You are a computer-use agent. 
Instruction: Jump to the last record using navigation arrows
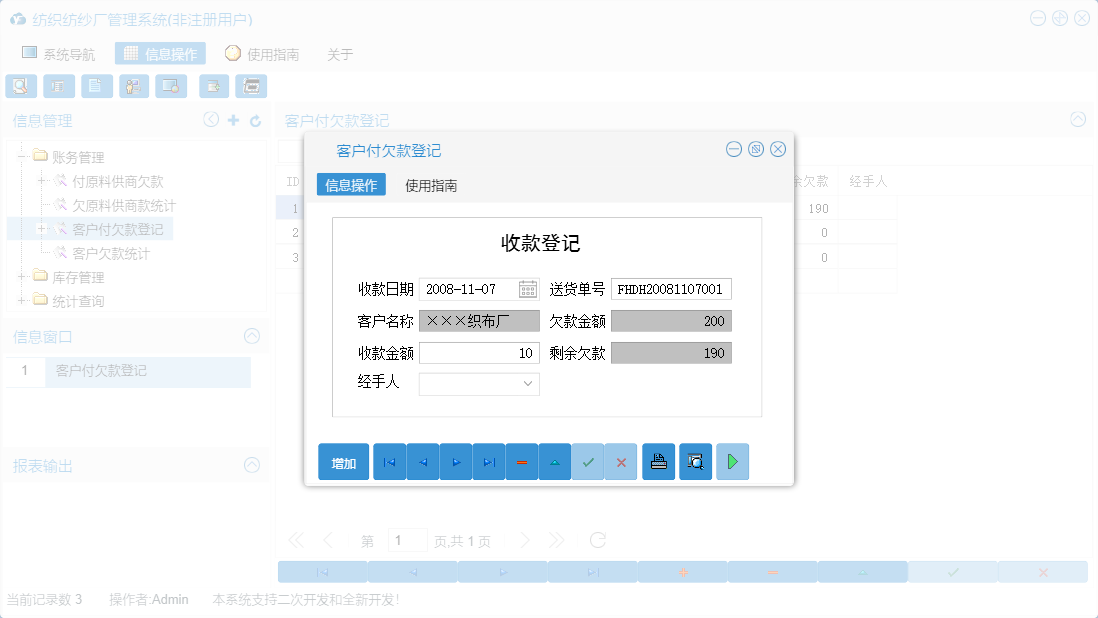click(x=489, y=461)
